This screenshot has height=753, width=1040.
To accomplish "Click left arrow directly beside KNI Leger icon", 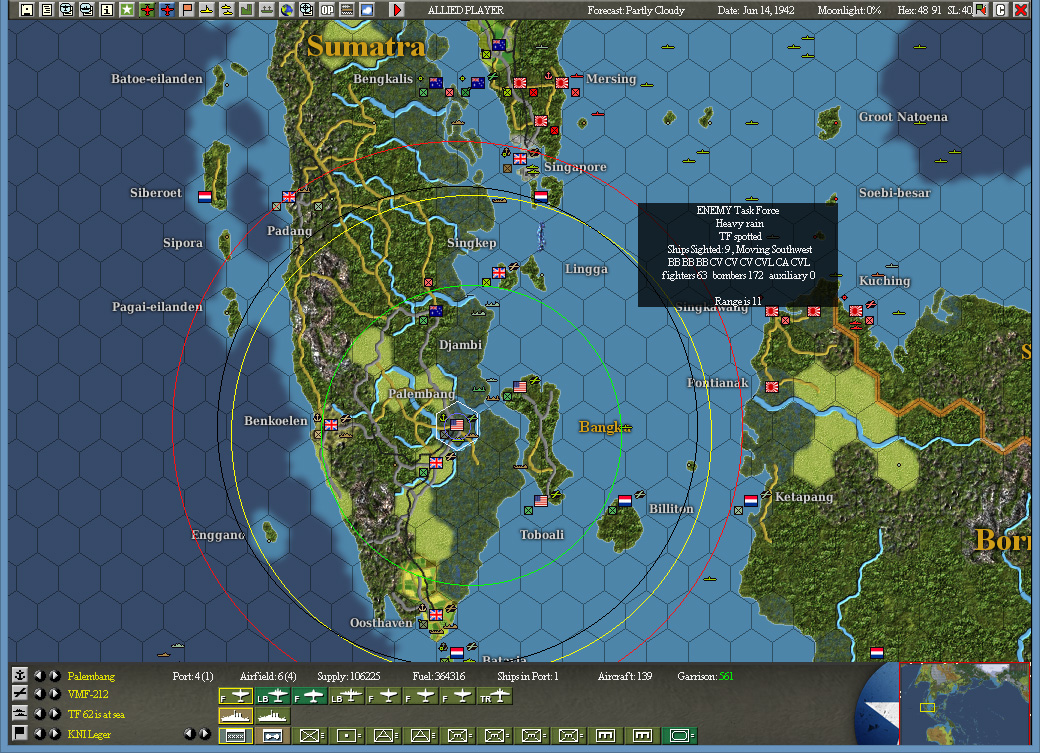I will pos(40,734).
